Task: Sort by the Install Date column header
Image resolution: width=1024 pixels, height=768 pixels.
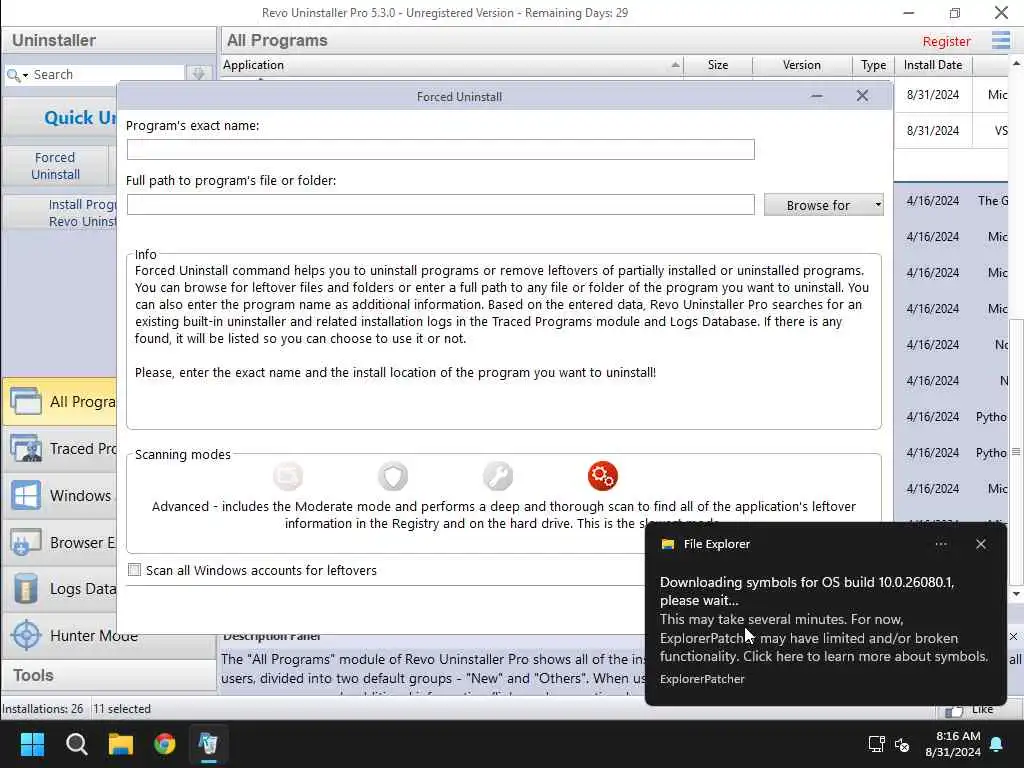Action: pyautogui.click(x=933, y=65)
